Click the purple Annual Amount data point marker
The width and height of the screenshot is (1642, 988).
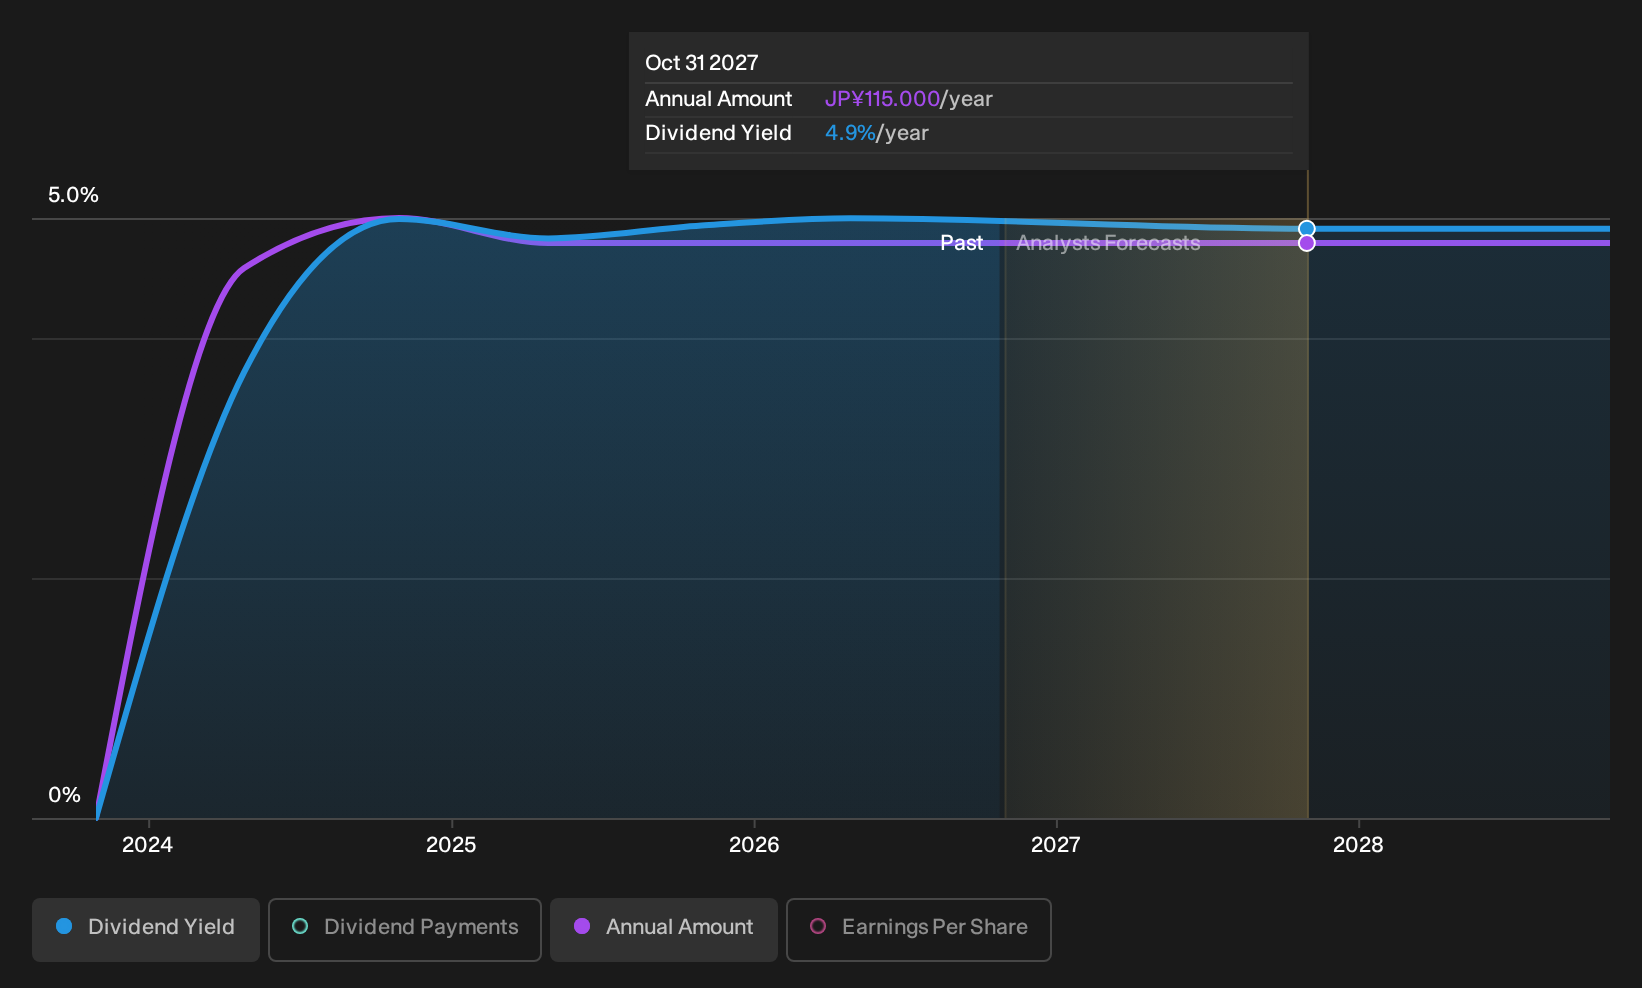pyautogui.click(x=1307, y=243)
